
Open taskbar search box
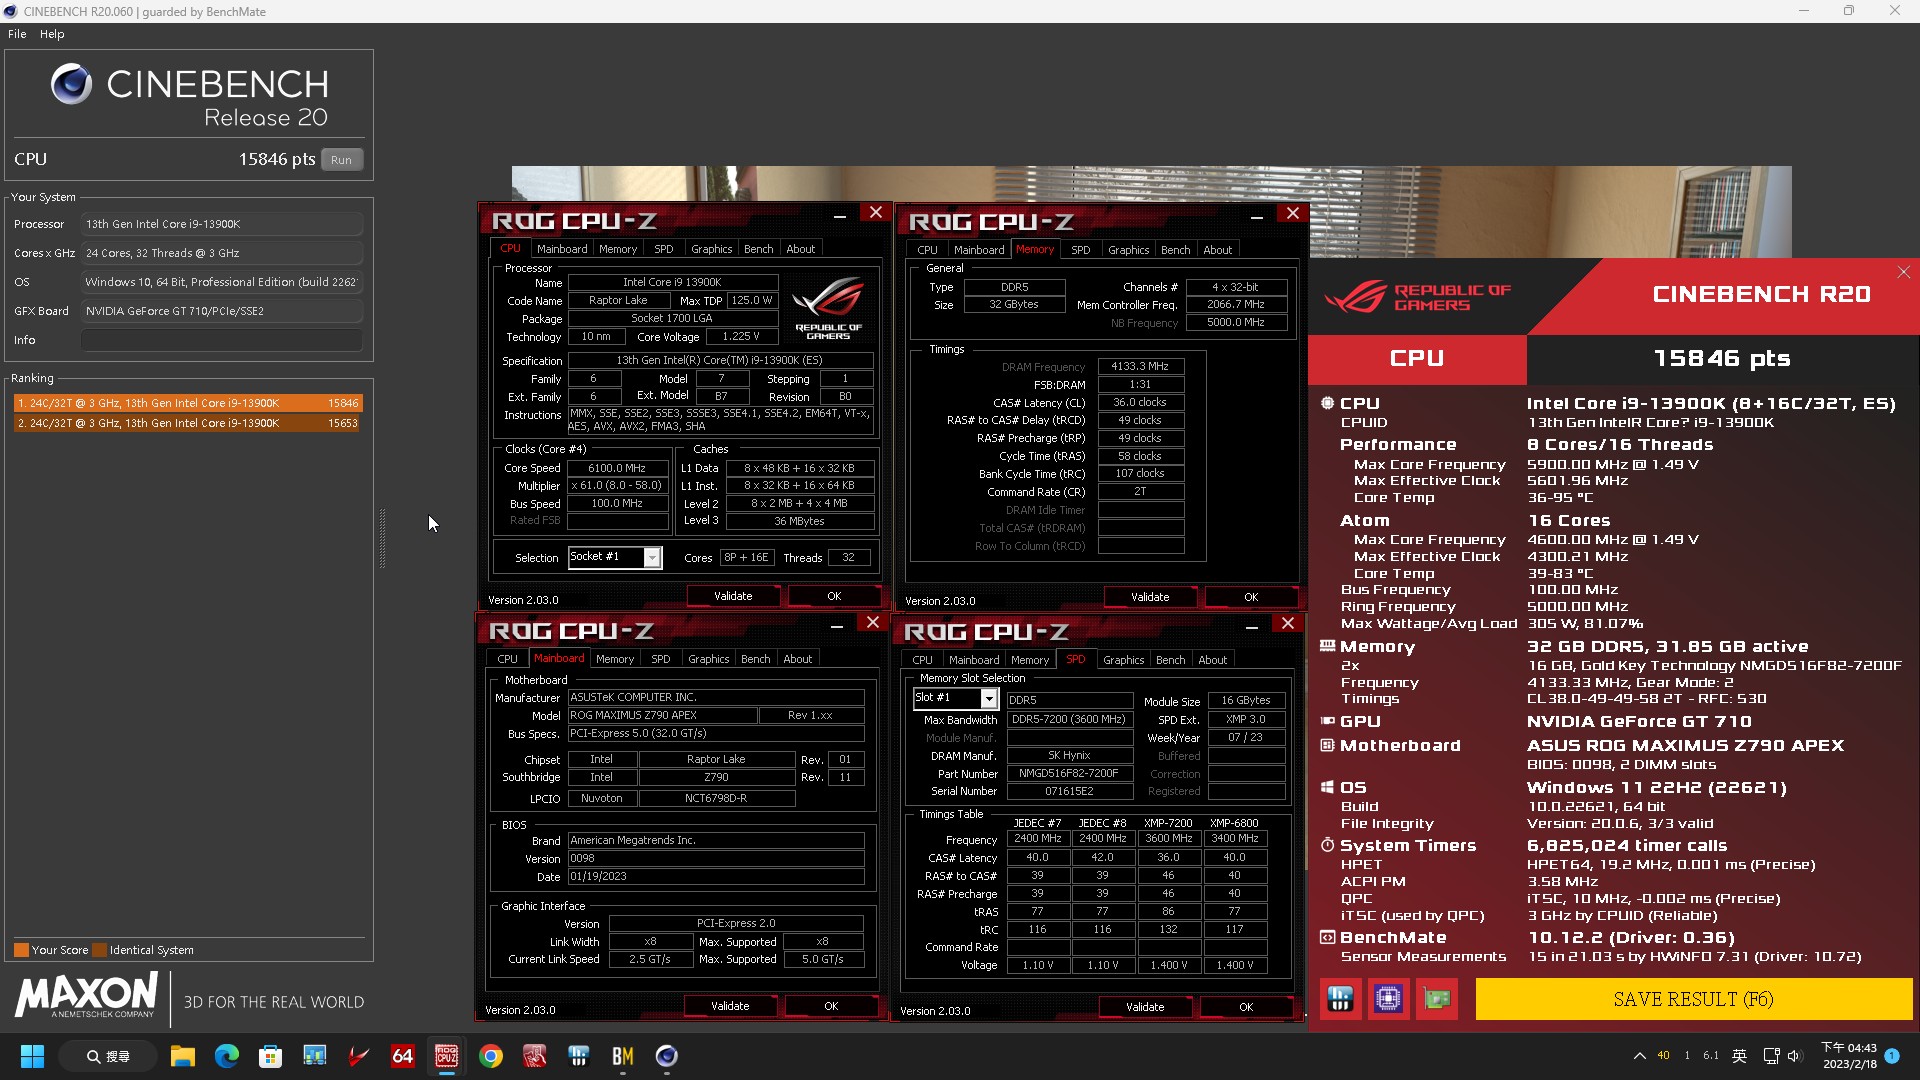[x=108, y=1056]
